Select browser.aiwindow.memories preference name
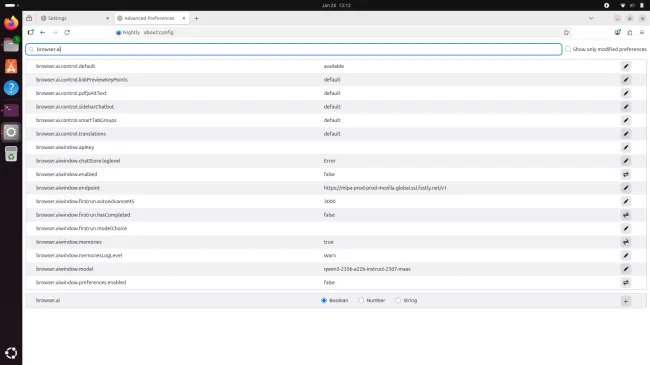This screenshot has width=650, height=365. click(x=69, y=242)
